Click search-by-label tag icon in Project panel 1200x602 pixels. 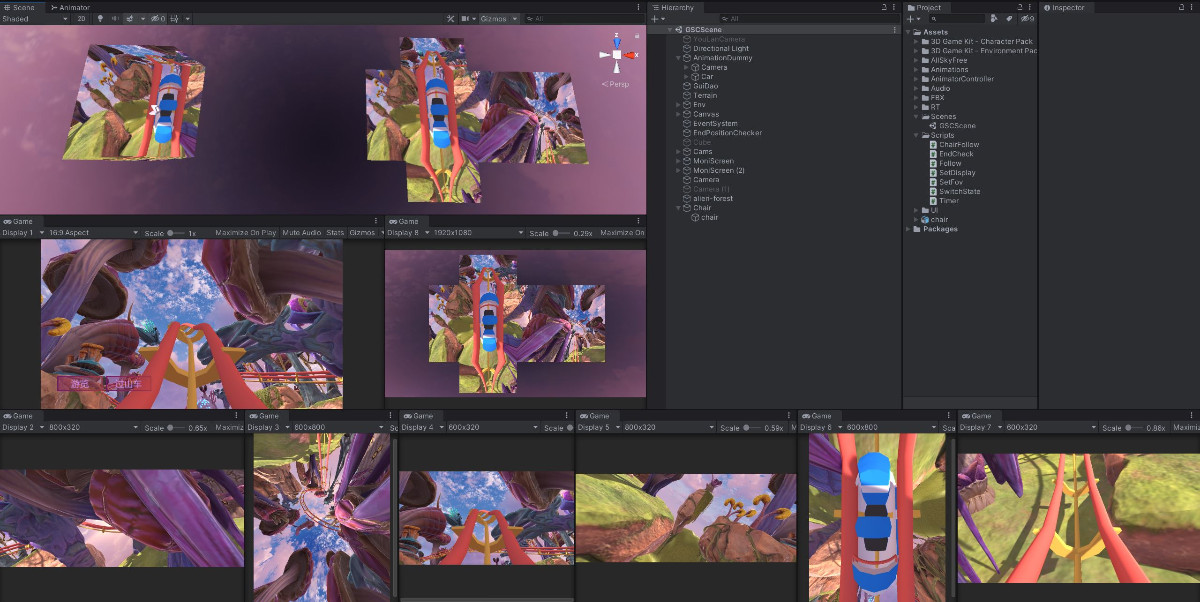(x=1008, y=18)
